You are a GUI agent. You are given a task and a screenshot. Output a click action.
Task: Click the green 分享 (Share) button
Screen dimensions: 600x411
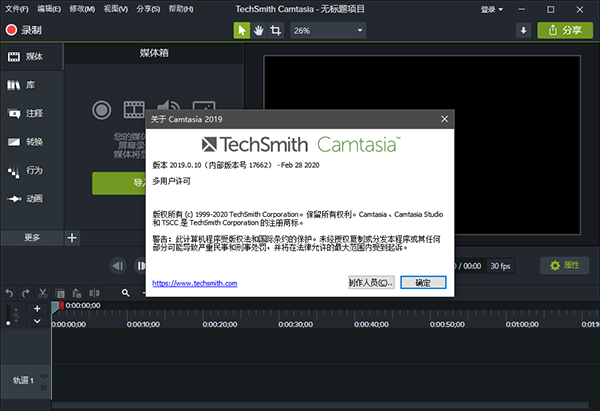pos(564,30)
